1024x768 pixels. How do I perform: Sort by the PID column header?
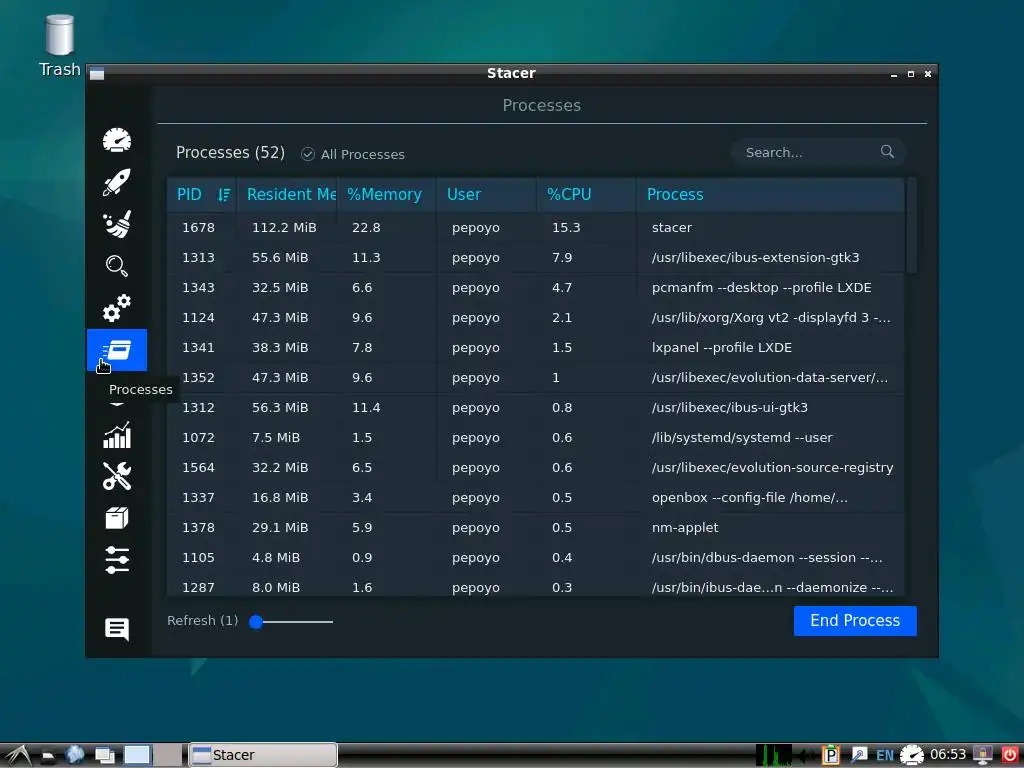[201, 195]
